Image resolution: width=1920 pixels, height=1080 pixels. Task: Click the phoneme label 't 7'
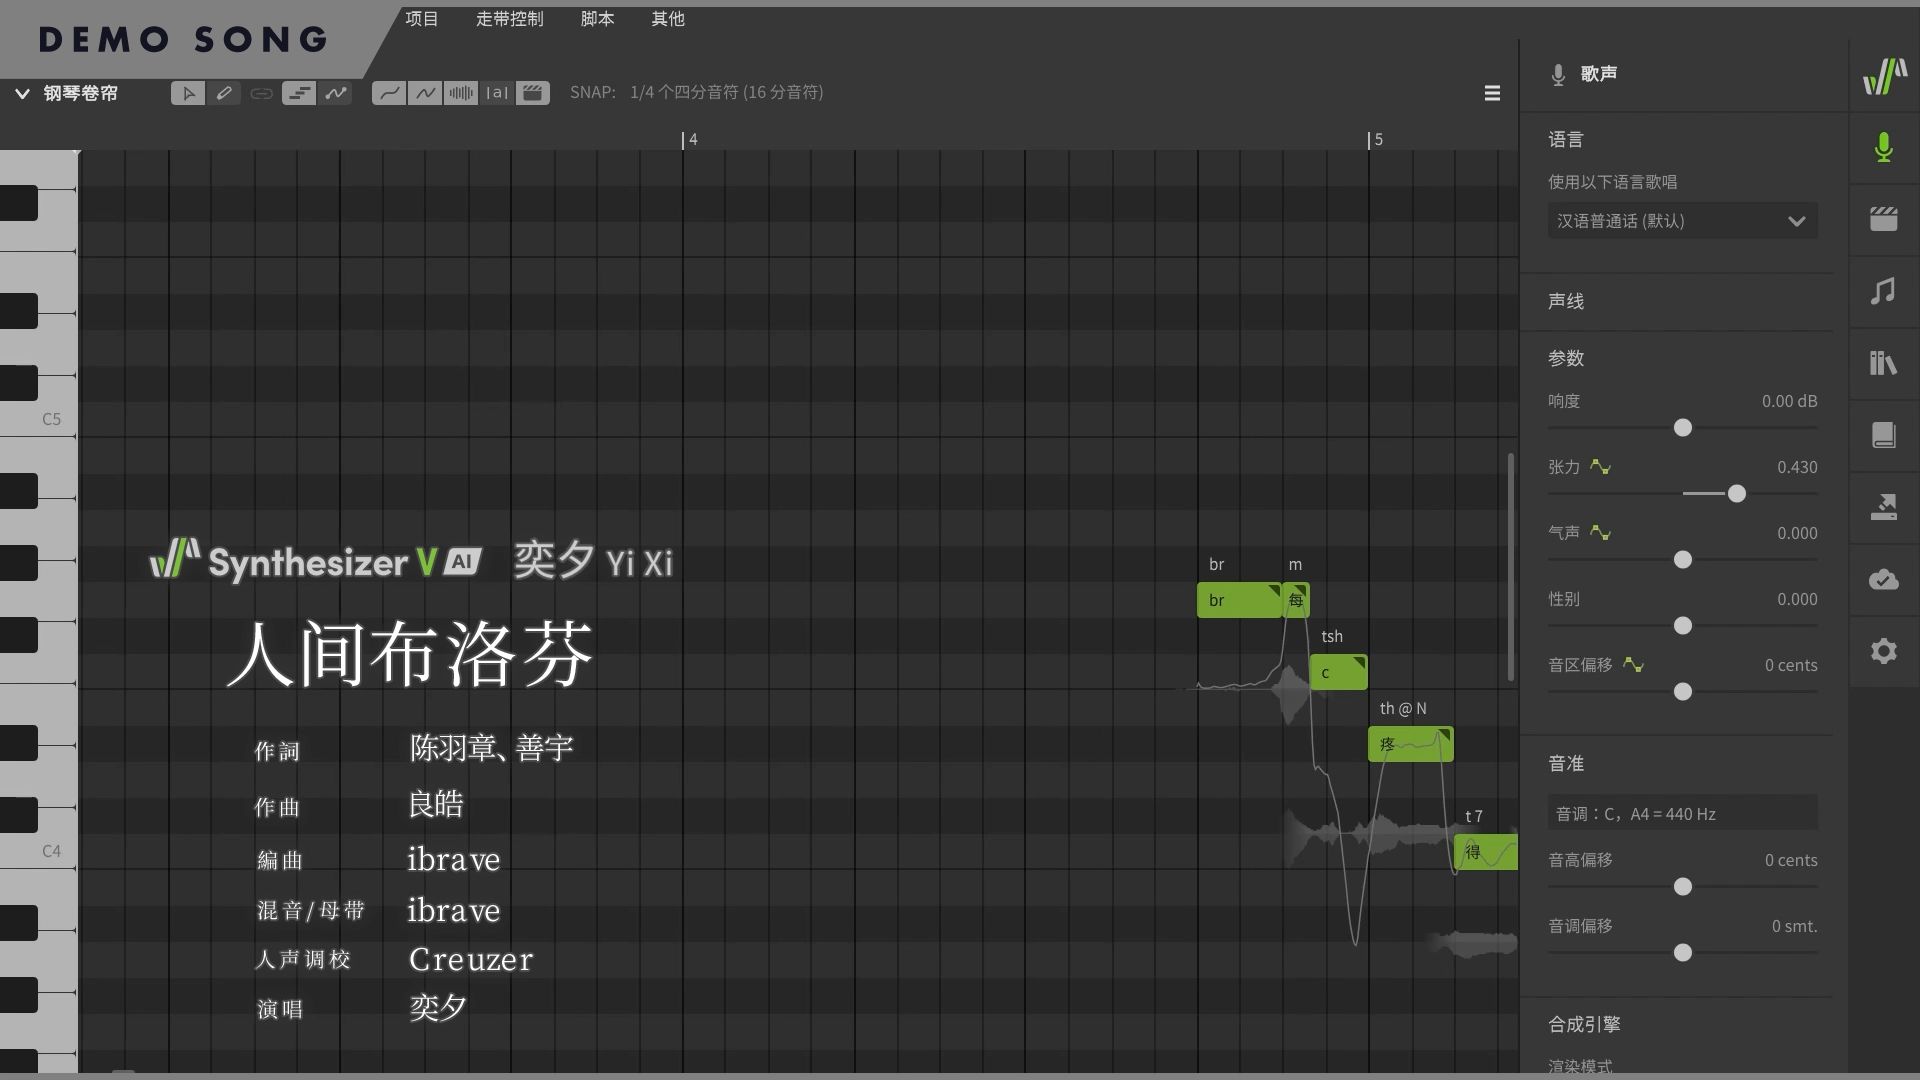pos(1474,816)
